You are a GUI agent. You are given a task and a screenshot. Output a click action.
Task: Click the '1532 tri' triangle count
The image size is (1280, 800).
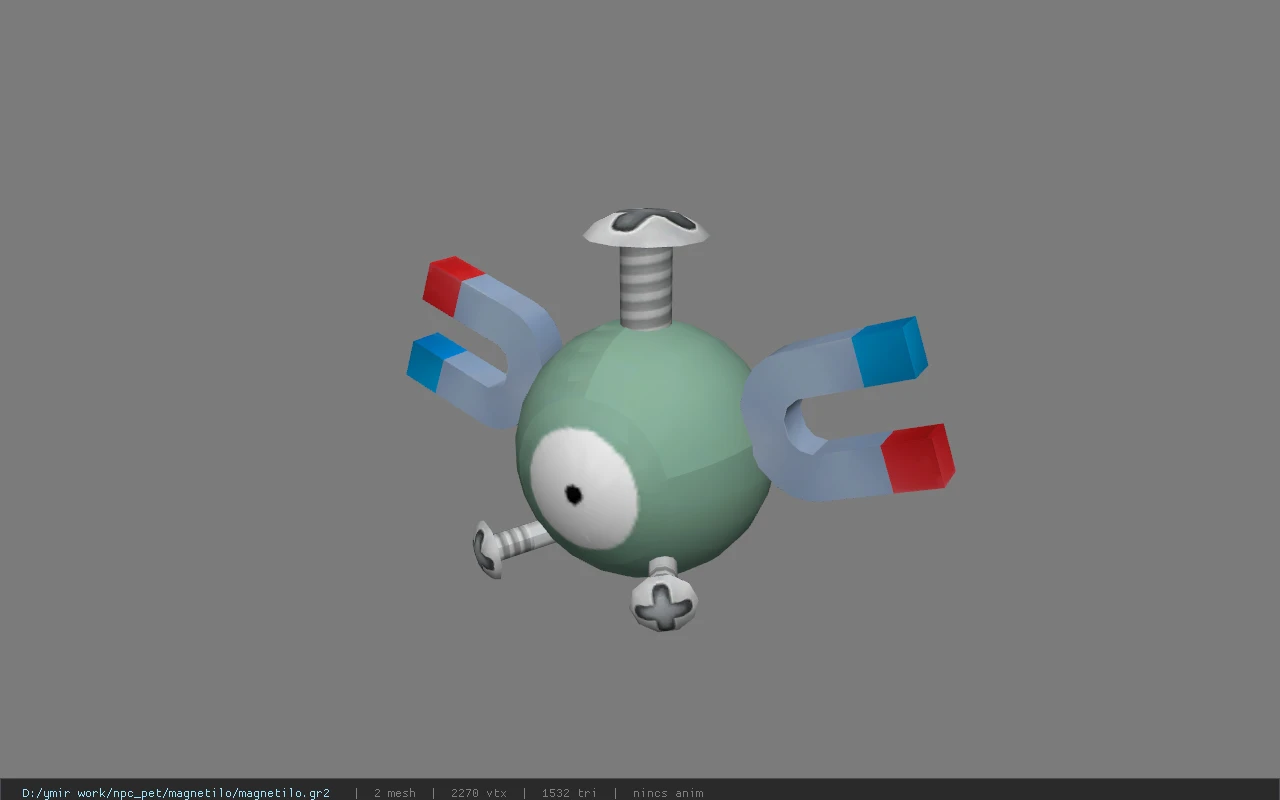pos(569,793)
